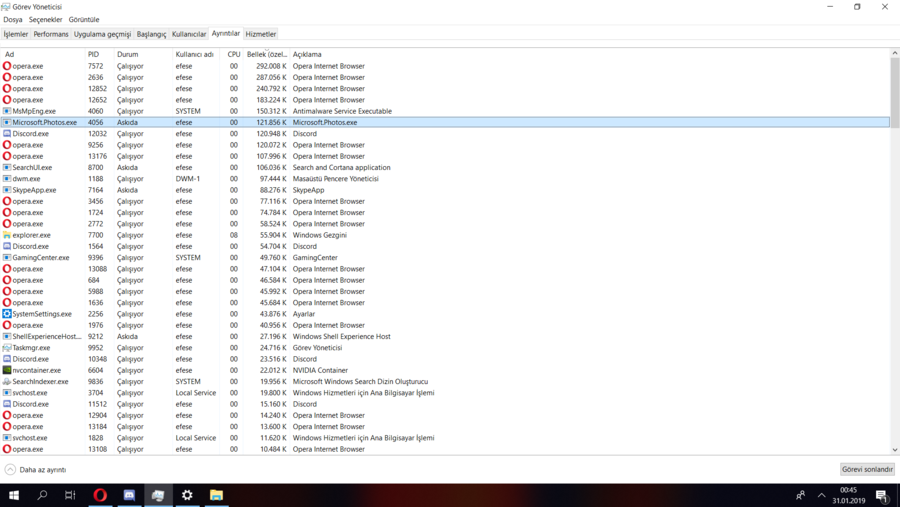Open the Dosya menu
The image size is (900, 507).
[x=13, y=20]
